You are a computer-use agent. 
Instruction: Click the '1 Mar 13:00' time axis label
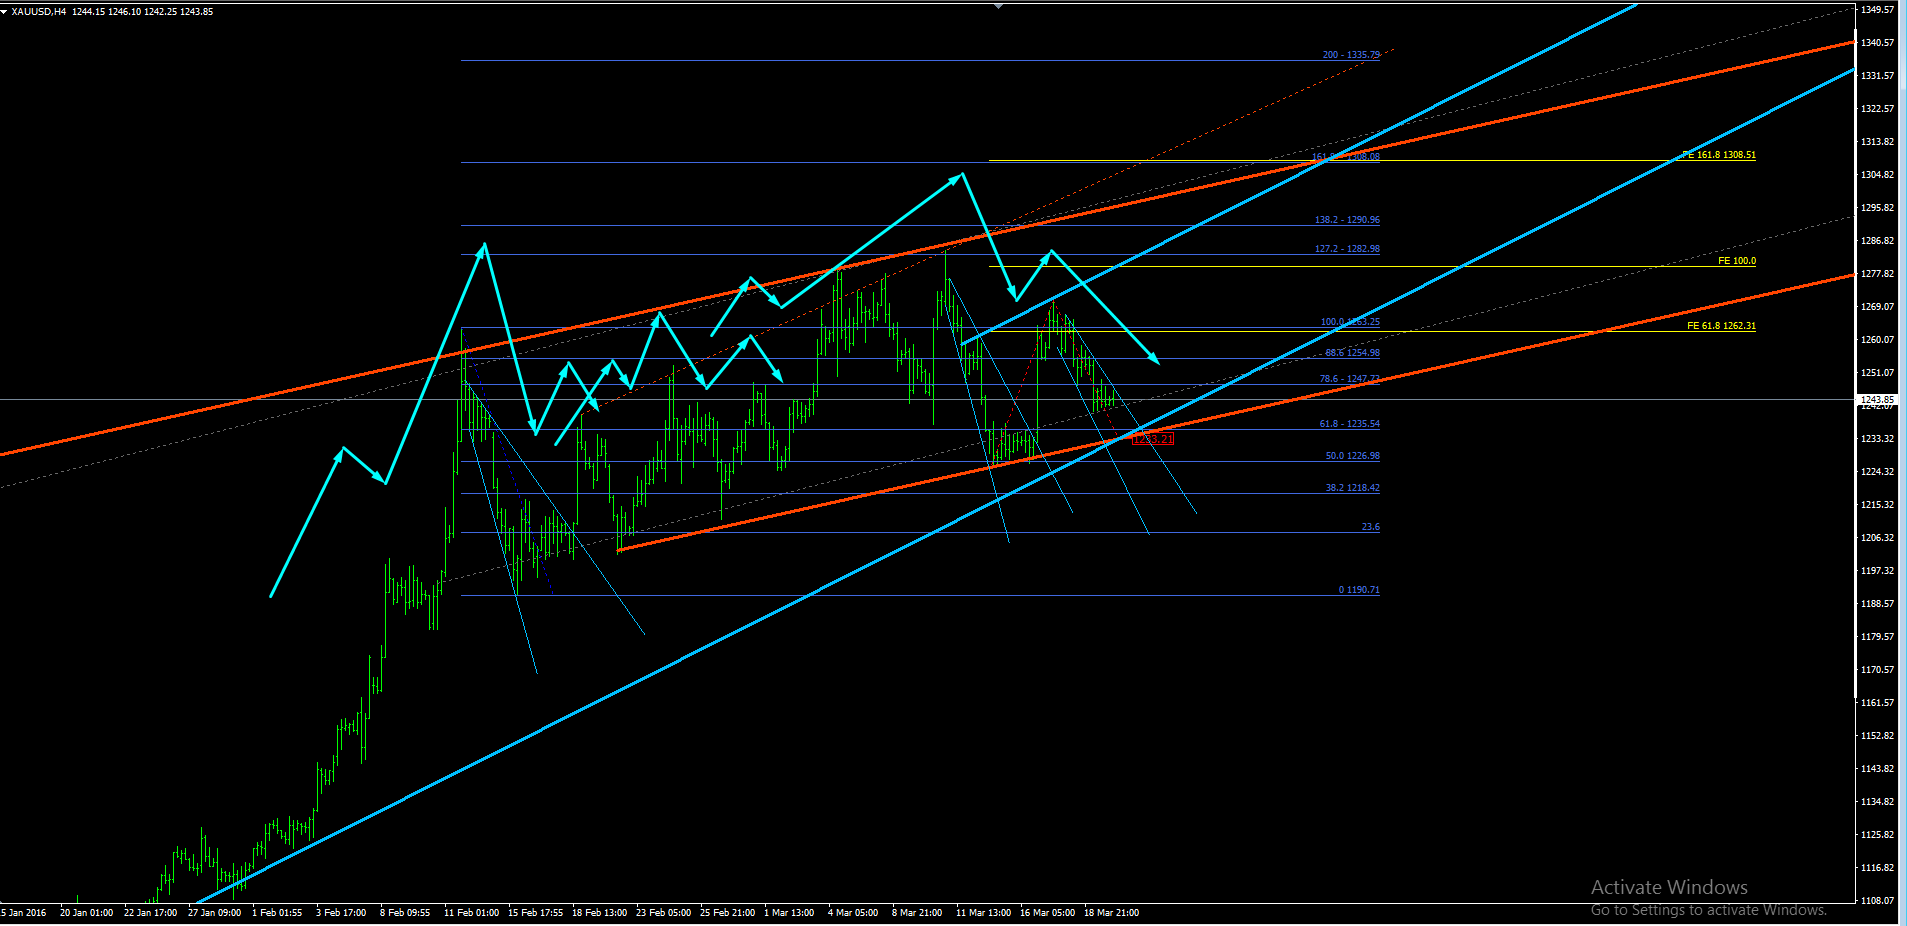coord(789,913)
